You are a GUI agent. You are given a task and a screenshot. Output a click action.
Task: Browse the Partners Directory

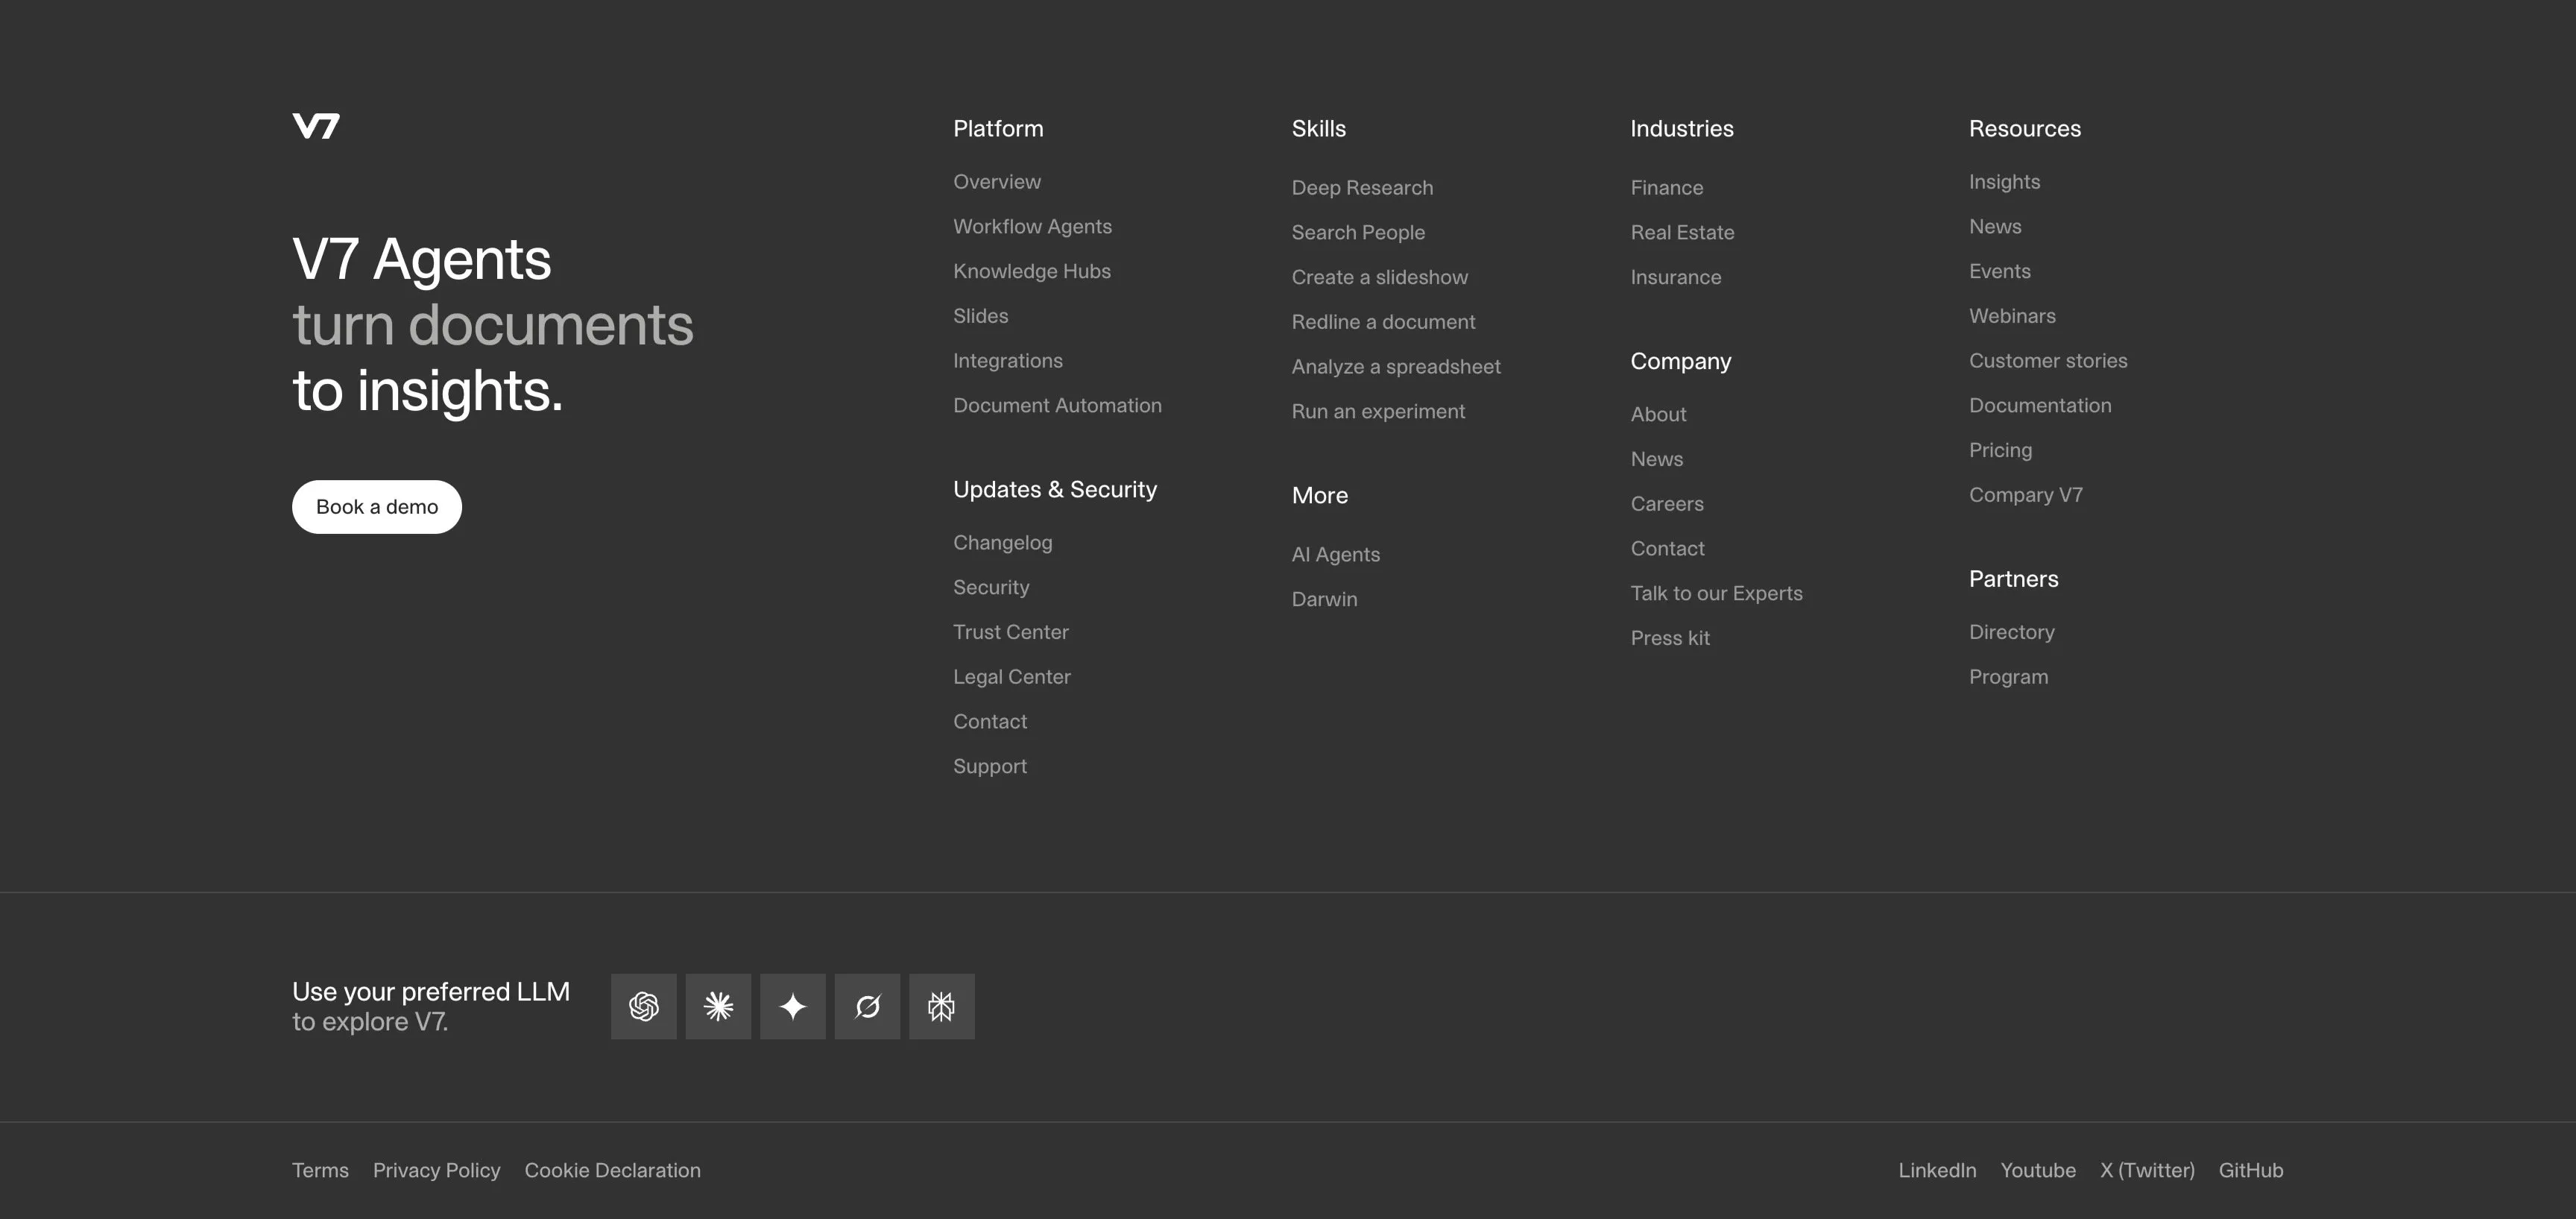pos(2012,632)
